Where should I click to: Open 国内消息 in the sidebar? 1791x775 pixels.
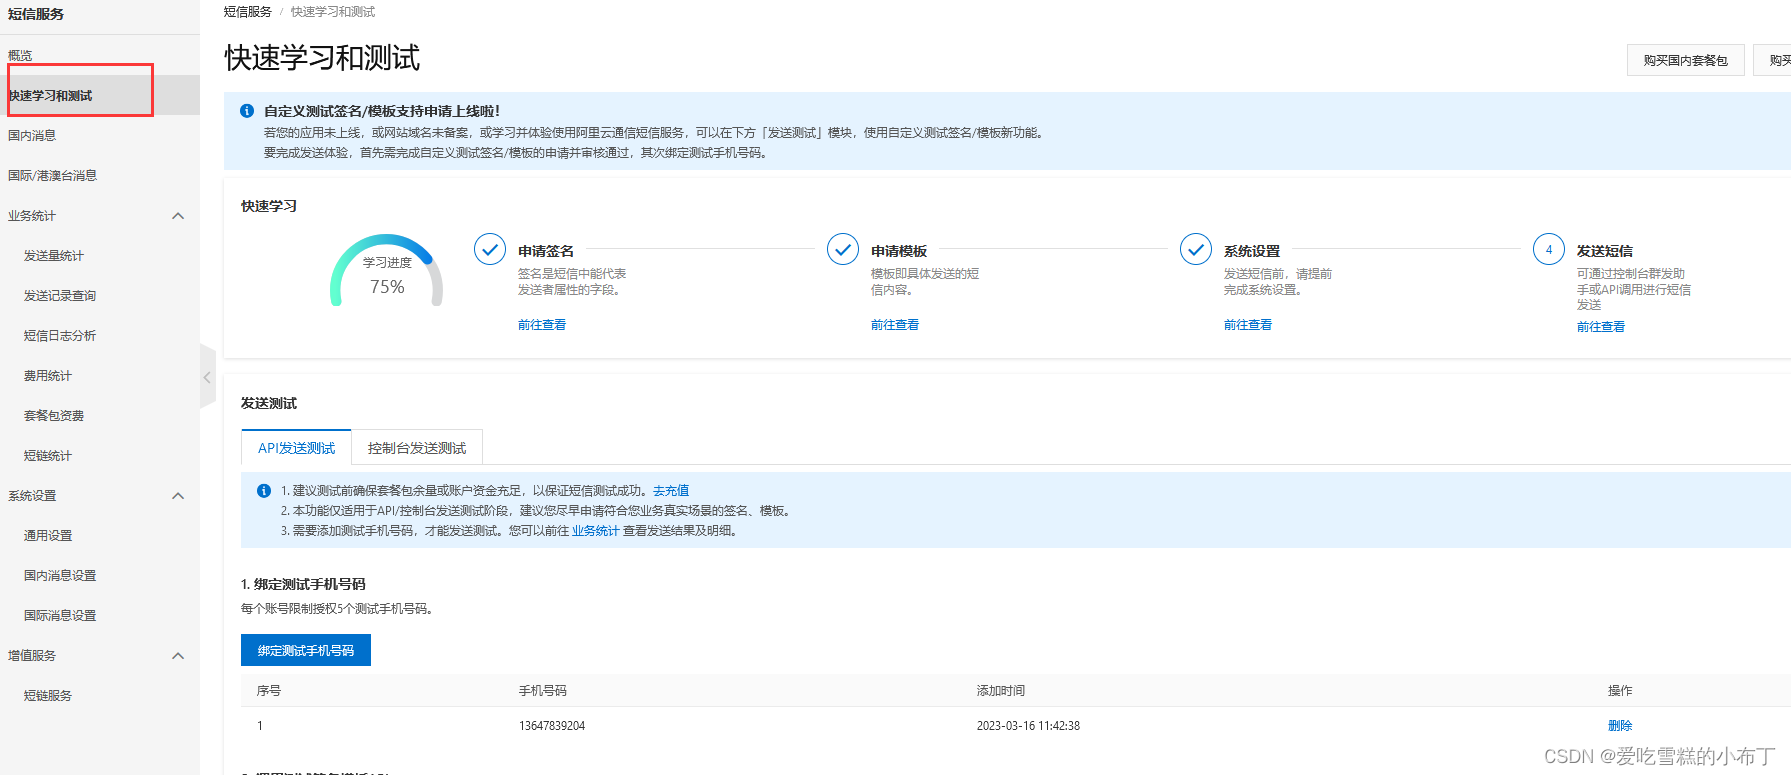(x=32, y=135)
